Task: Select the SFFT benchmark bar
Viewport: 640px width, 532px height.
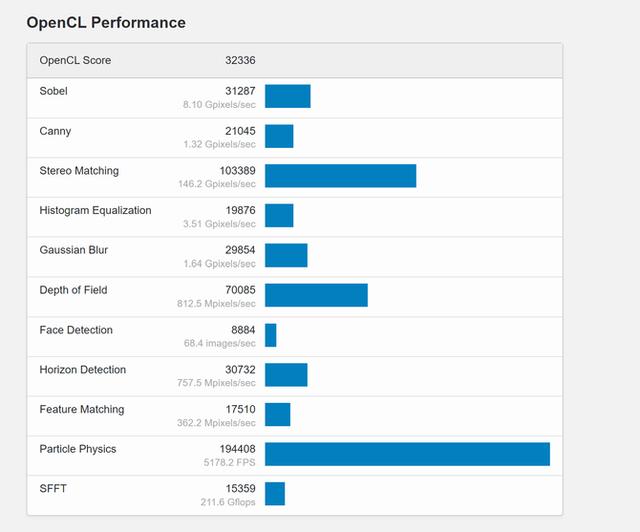Action: [x=275, y=494]
